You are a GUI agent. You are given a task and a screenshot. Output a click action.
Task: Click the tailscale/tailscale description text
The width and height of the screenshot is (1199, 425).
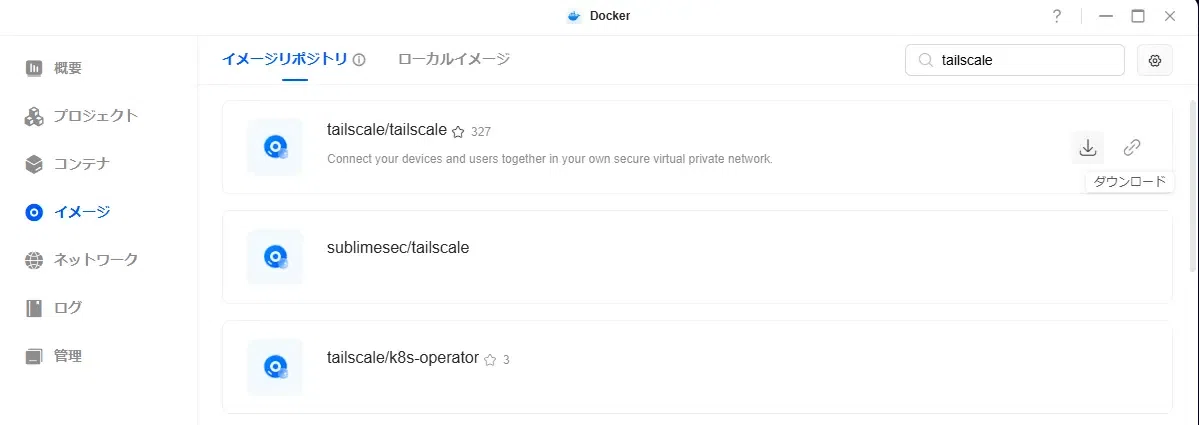point(550,160)
